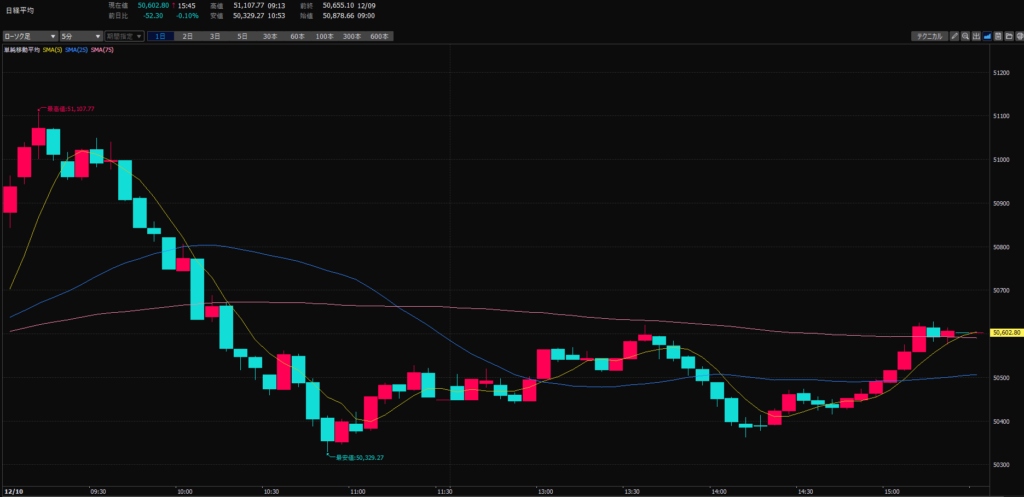This screenshot has width=1024, height=497.
Task: Open the ローソク足 chart type dropdown
Action: [x=29, y=36]
